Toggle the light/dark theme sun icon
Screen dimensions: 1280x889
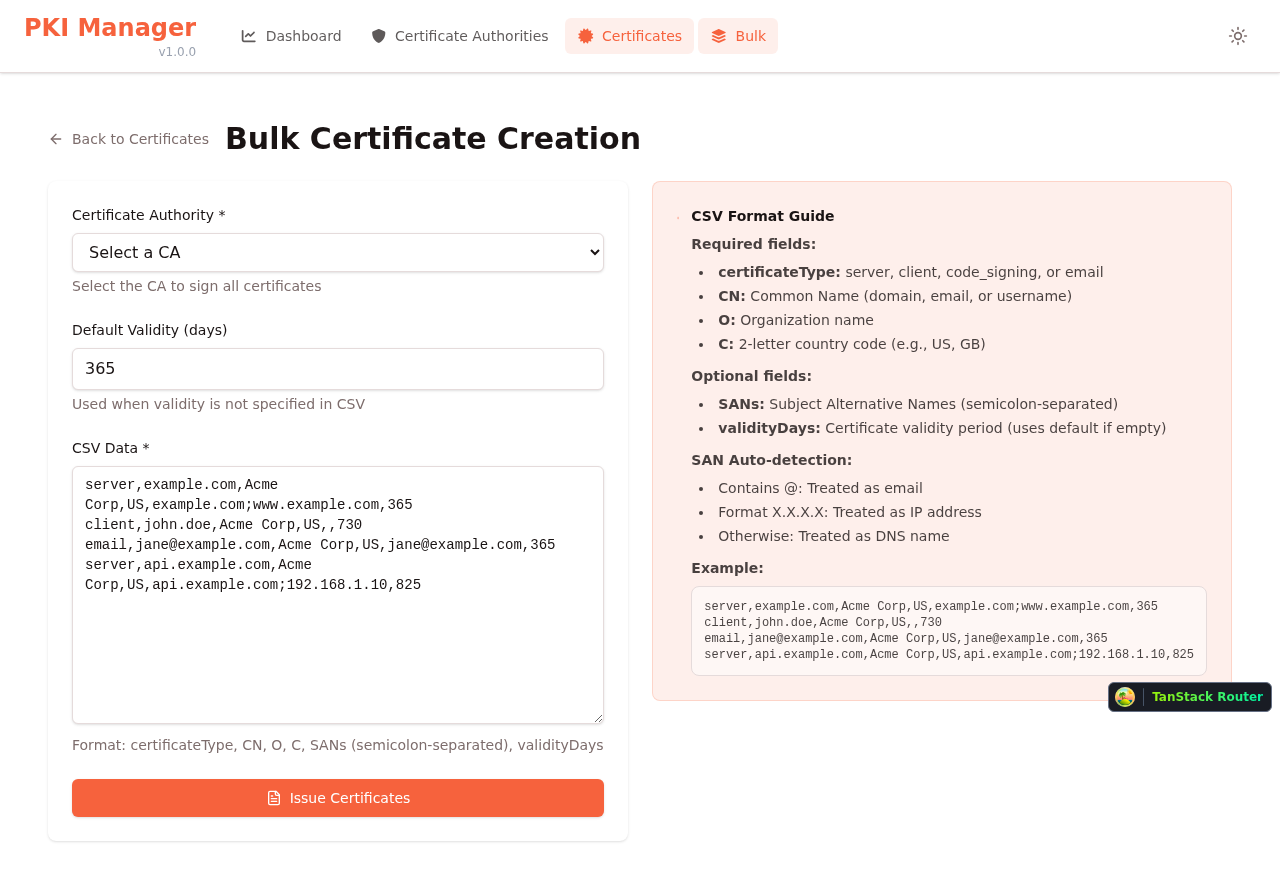point(1238,36)
